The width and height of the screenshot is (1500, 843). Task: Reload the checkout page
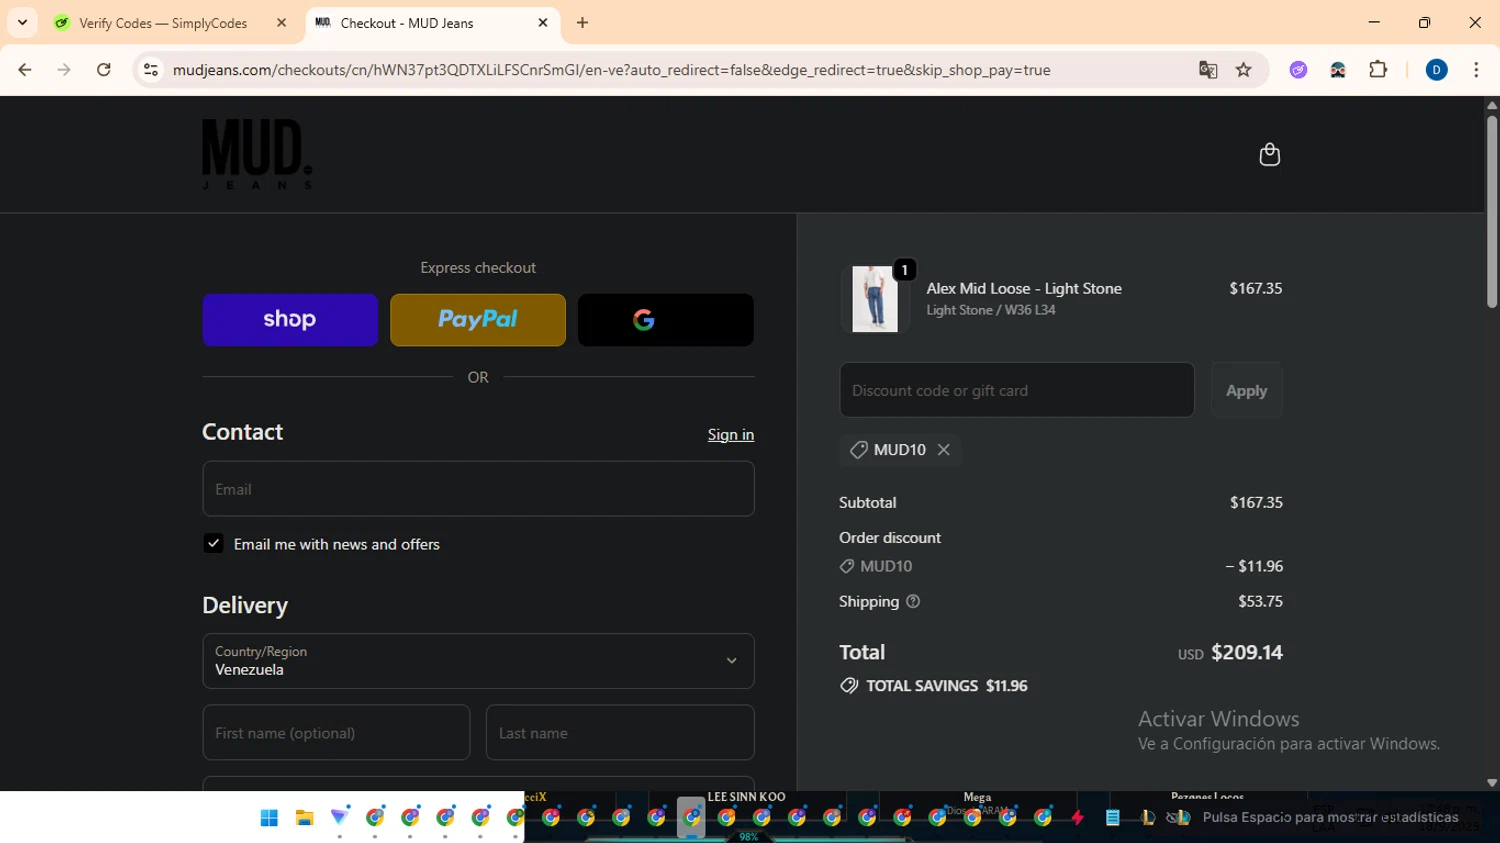pyautogui.click(x=103, y=70)
